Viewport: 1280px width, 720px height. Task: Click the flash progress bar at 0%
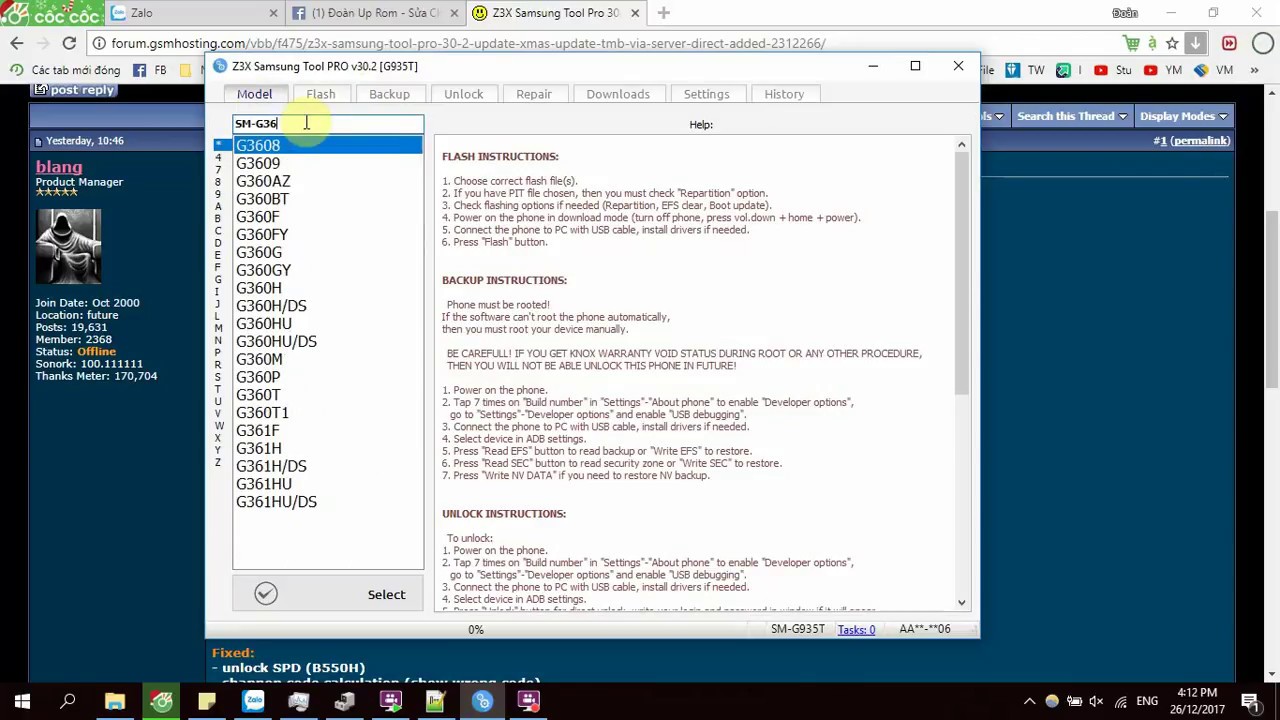tap(476, 629)
